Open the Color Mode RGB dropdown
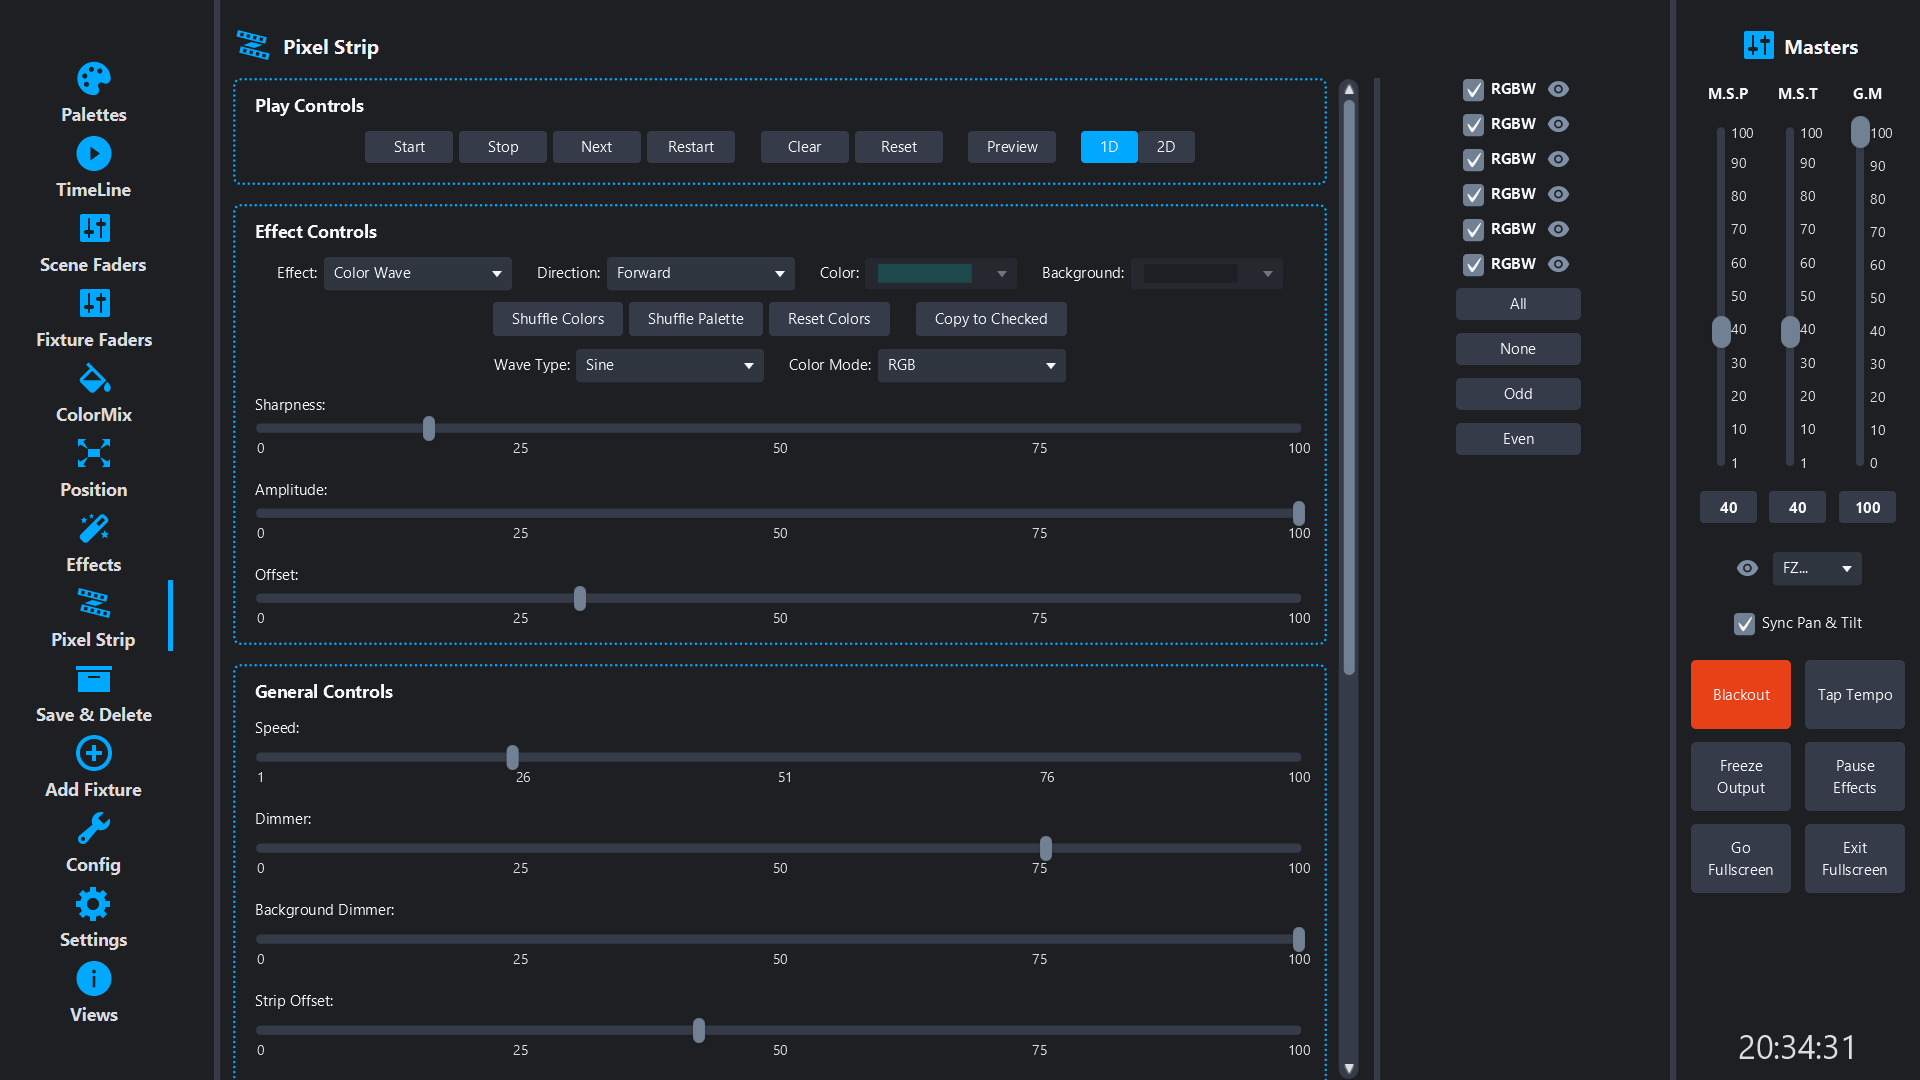 point(971,365)
